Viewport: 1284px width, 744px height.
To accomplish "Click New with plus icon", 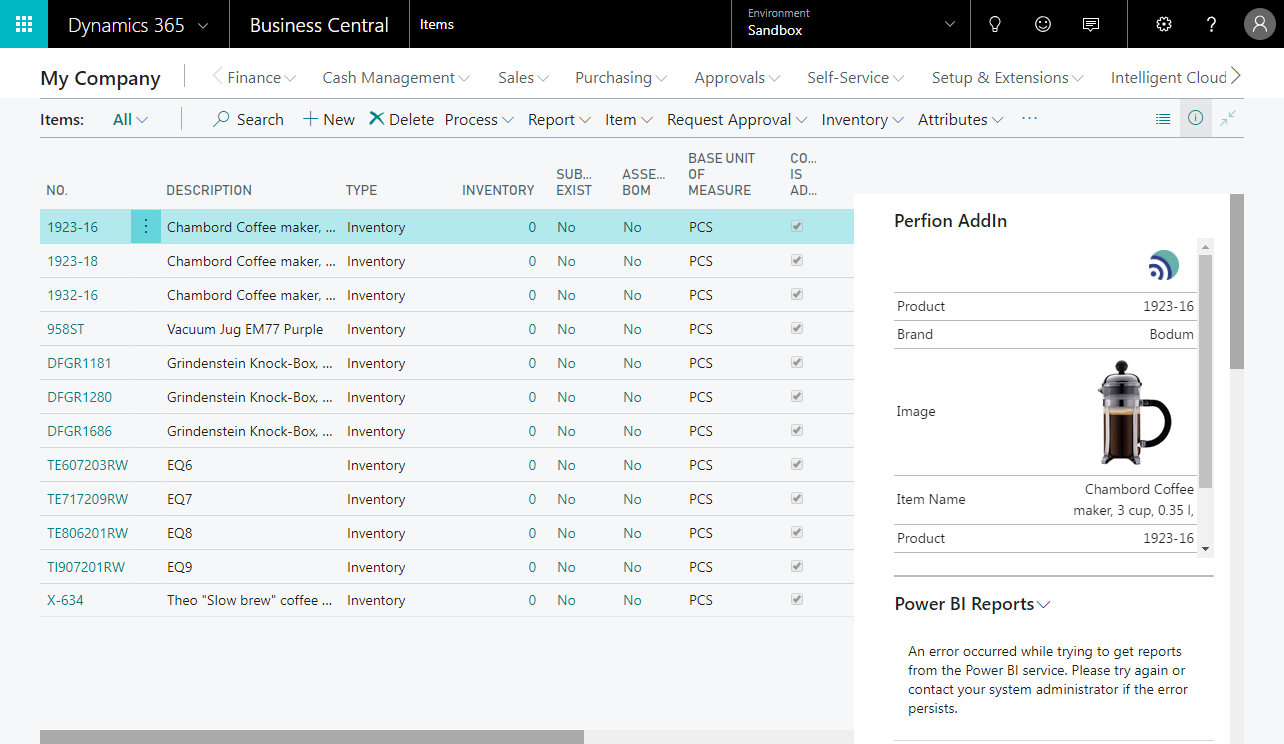I will [329, 119].
